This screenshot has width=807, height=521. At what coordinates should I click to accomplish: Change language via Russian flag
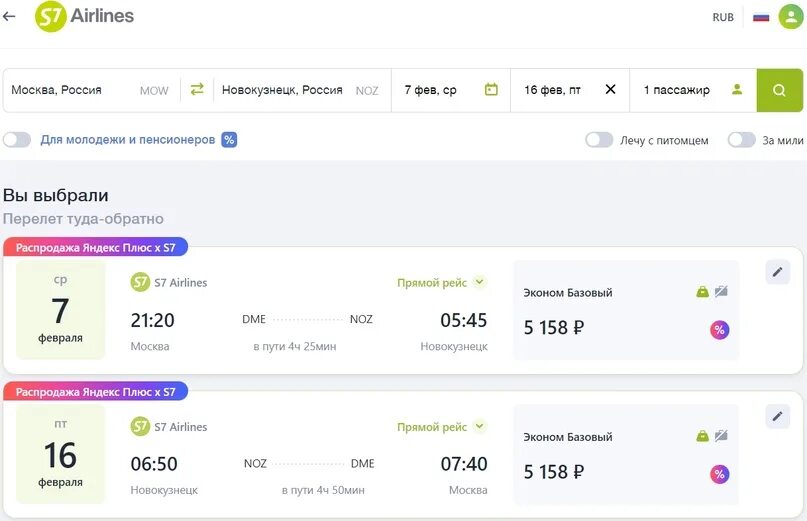pyautogui.click(x=761, y=17)
